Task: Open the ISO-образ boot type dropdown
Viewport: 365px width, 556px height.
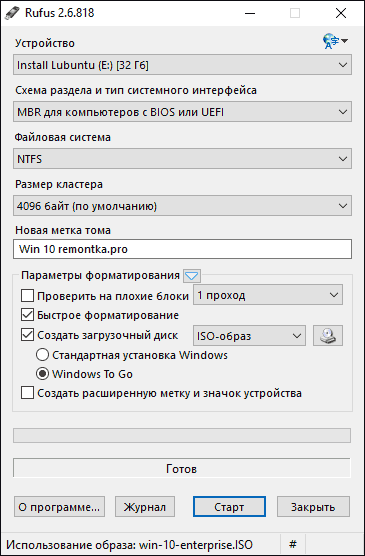Action: [x=249, y=335]
